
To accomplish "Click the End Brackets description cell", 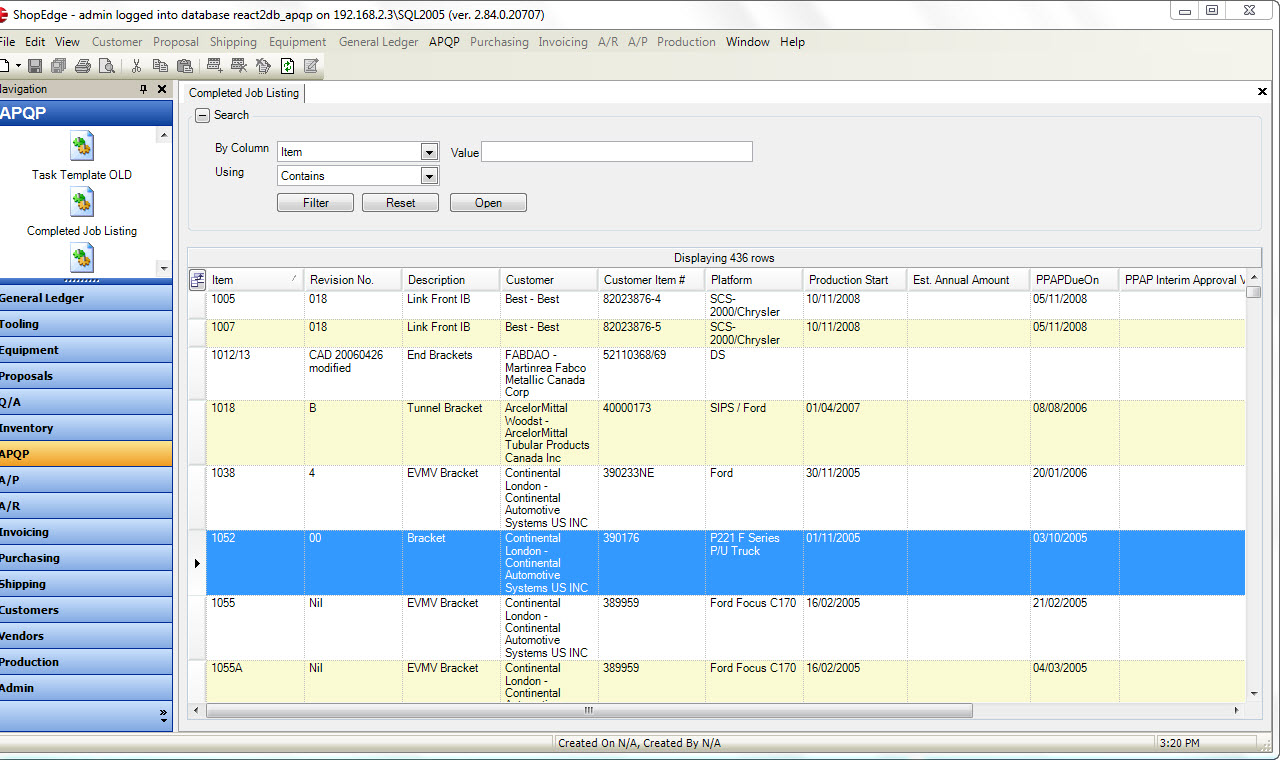I will tap(450, 373).
